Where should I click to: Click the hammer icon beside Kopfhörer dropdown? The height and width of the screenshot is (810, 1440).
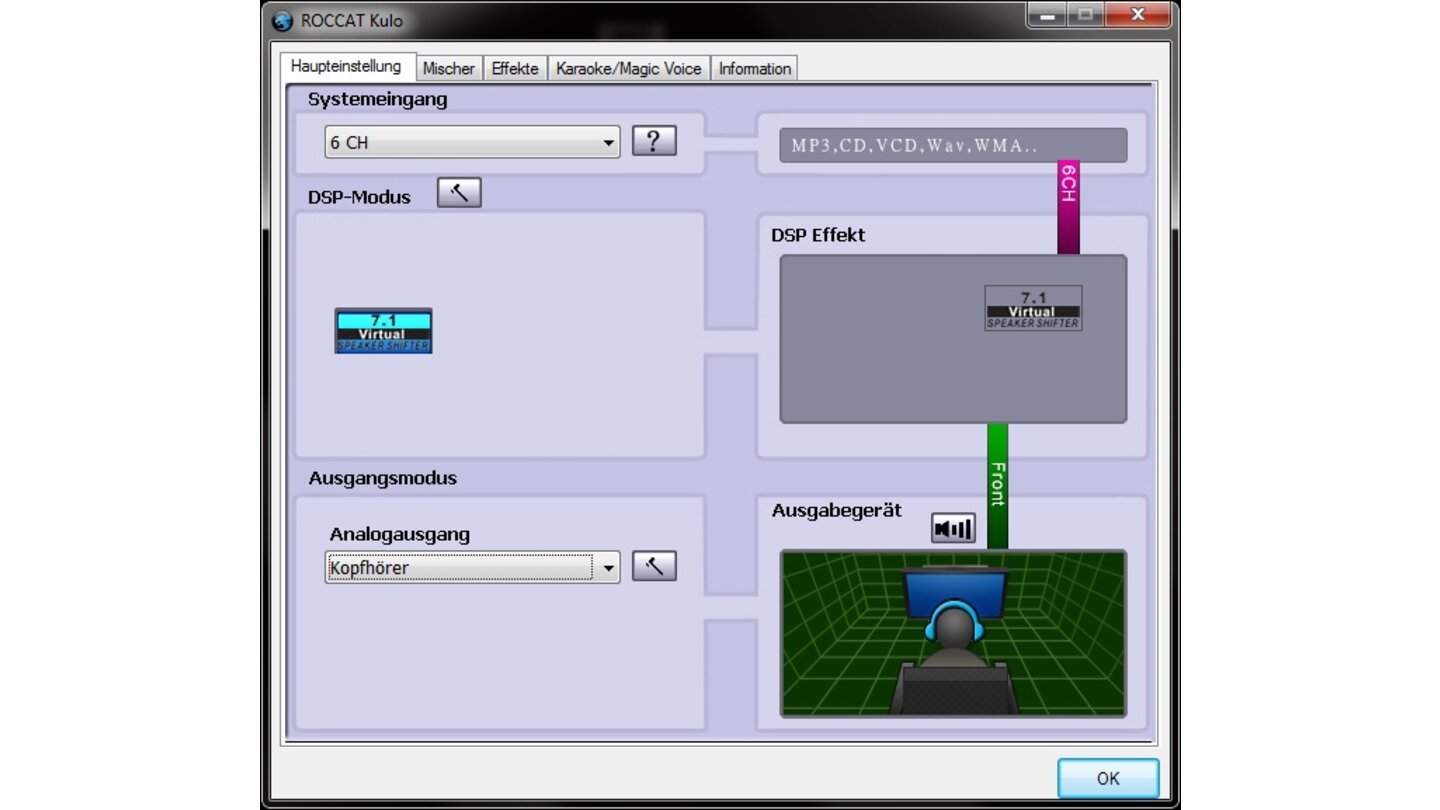coord(654,566)
